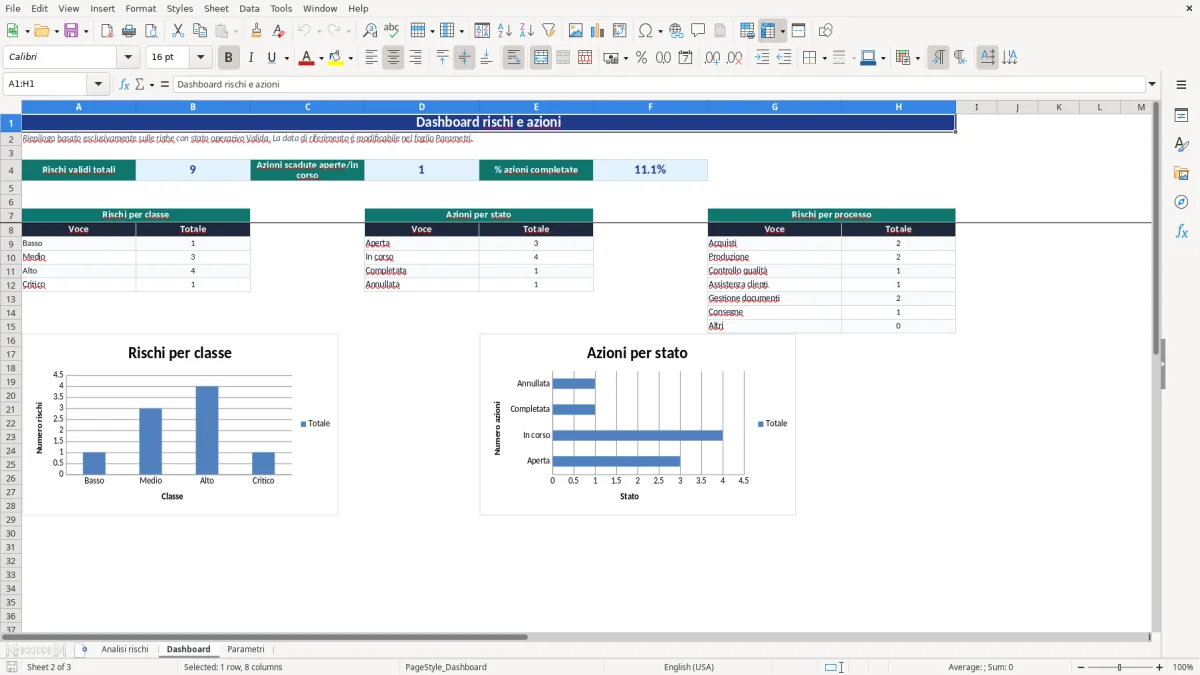Click the Zoom In plus button
Screen dimensions: 1200x675
1160,667
